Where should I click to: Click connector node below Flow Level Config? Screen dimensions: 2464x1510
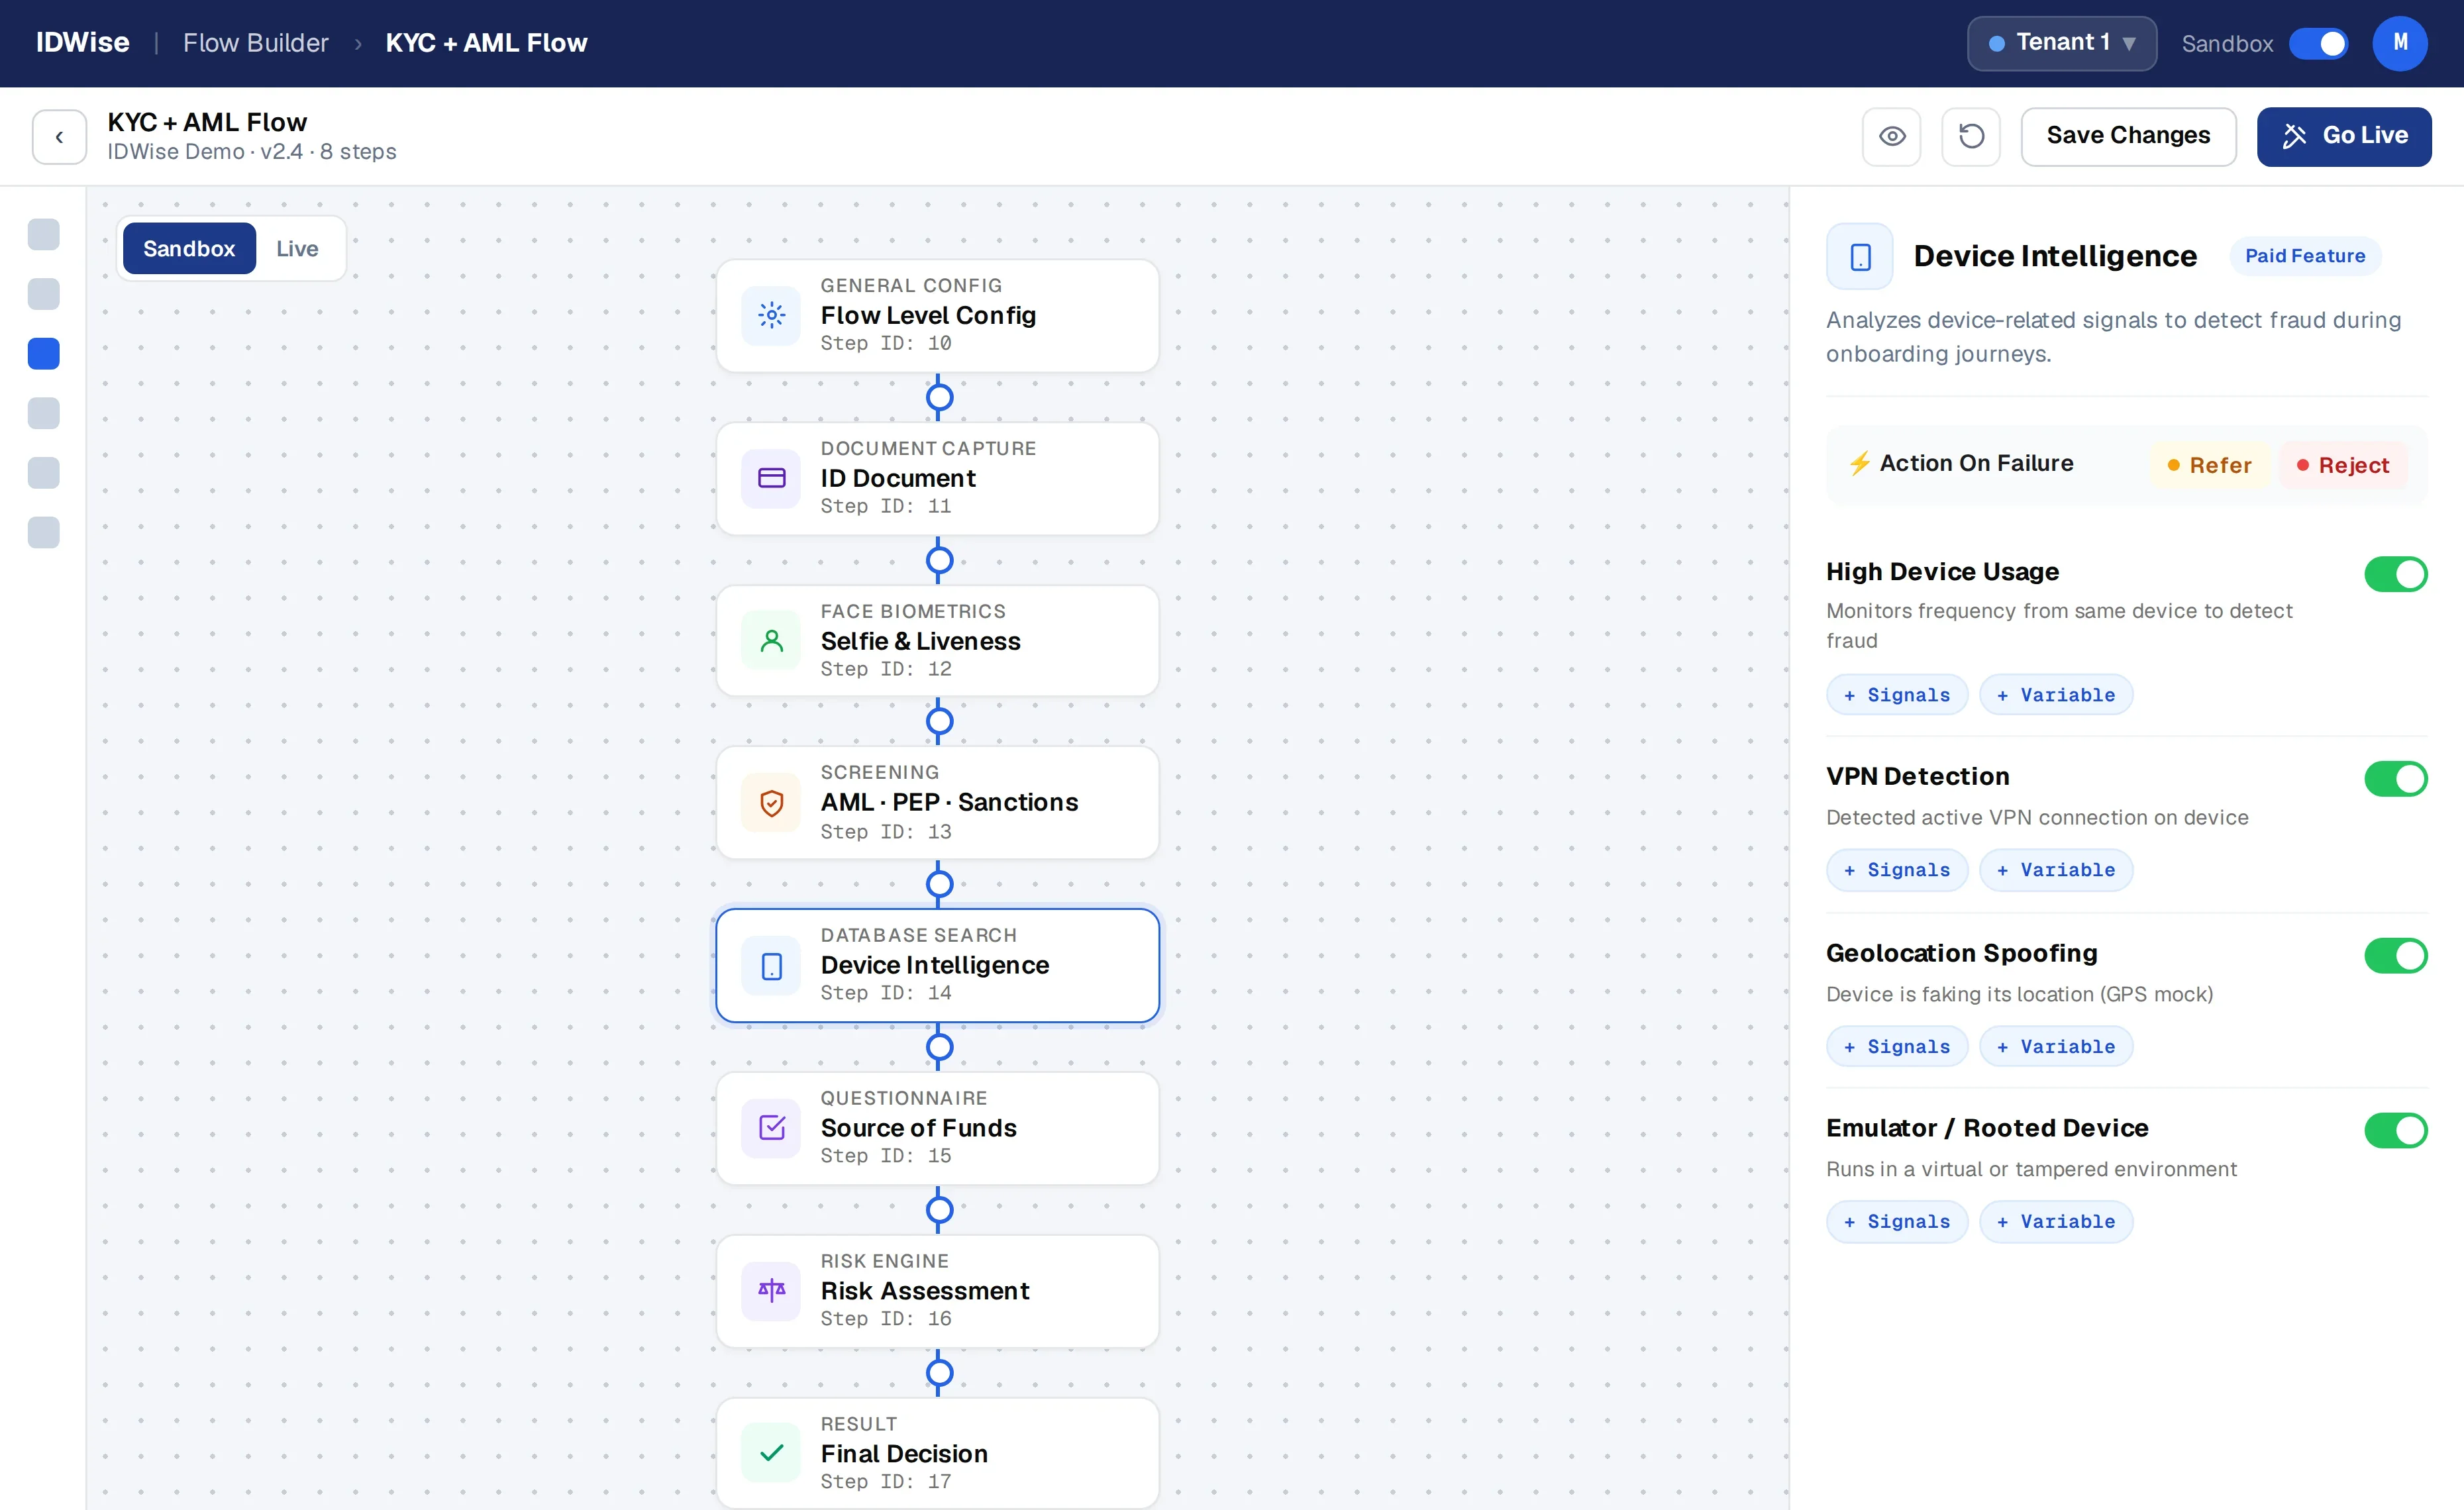tap(938, 397)
